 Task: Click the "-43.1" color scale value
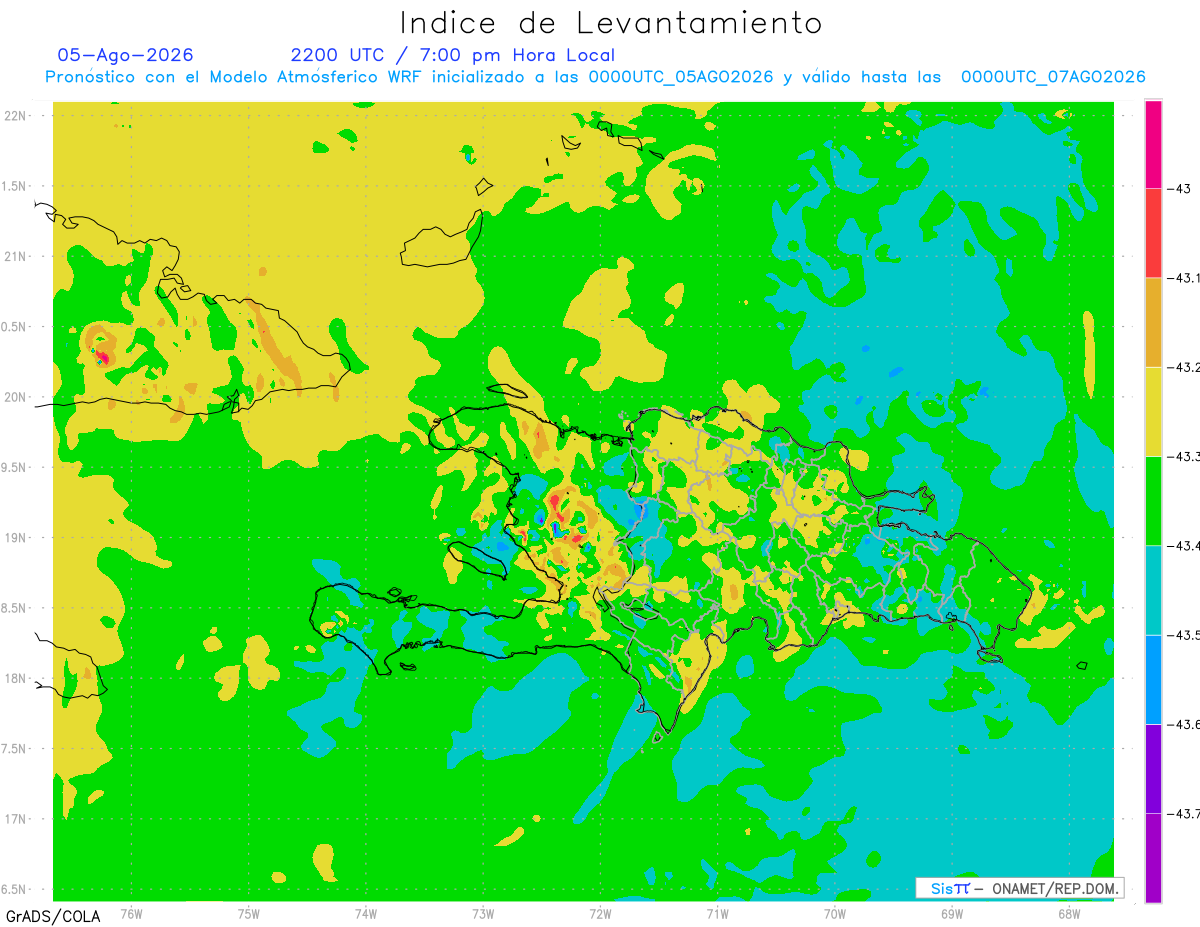pyautogui.click(x=1183, y=278)
